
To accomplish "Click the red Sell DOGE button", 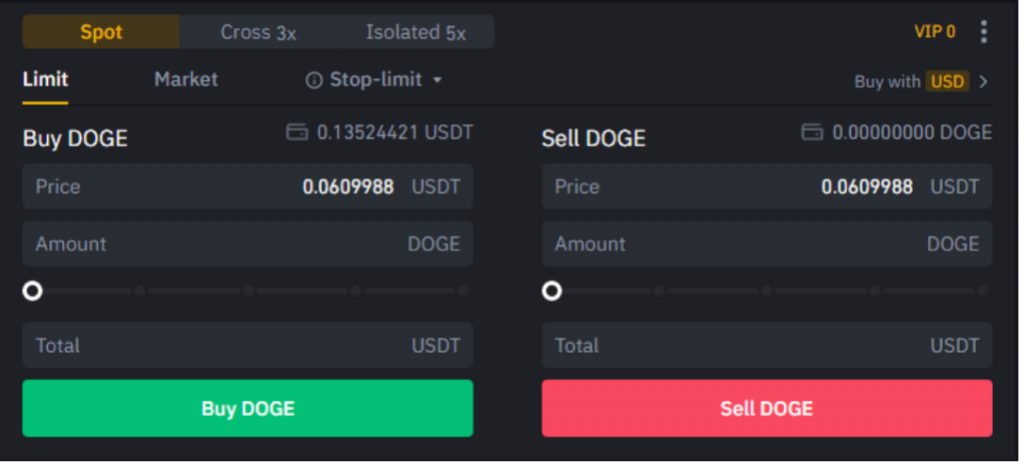I will [x=767, y=408].
